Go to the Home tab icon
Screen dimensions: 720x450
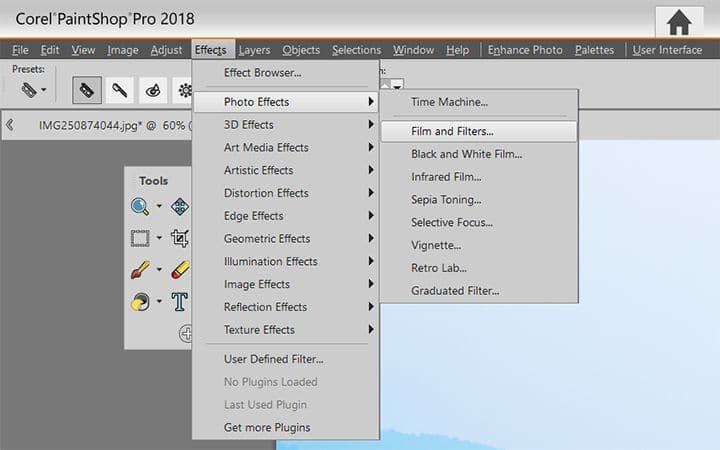(x=679, y=22)
